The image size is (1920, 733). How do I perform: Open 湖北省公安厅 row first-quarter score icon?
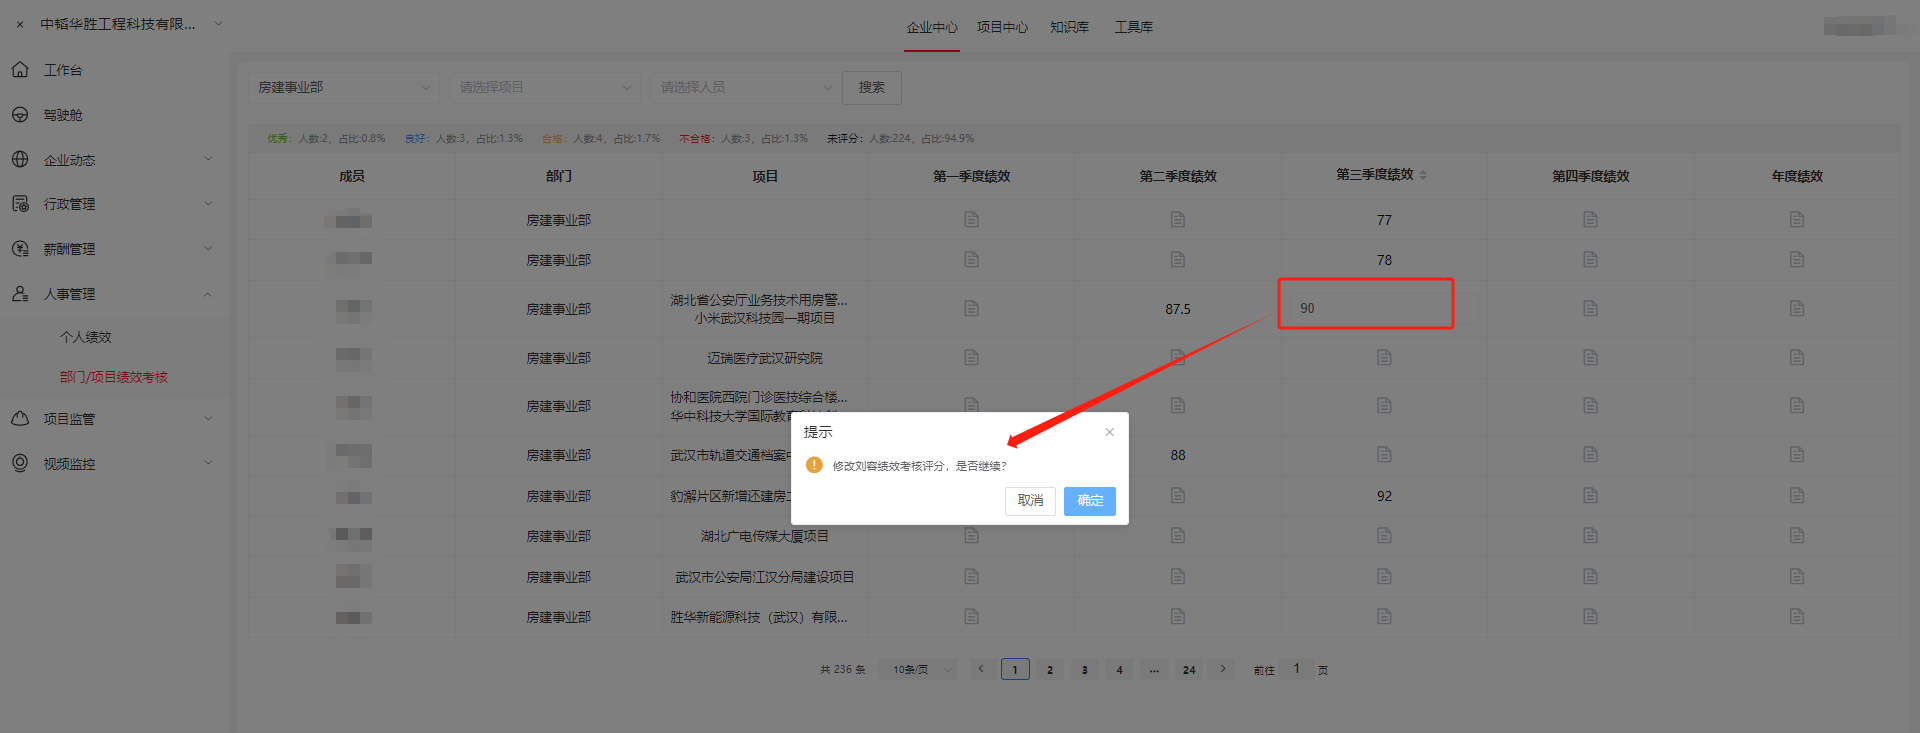(971, 308)
